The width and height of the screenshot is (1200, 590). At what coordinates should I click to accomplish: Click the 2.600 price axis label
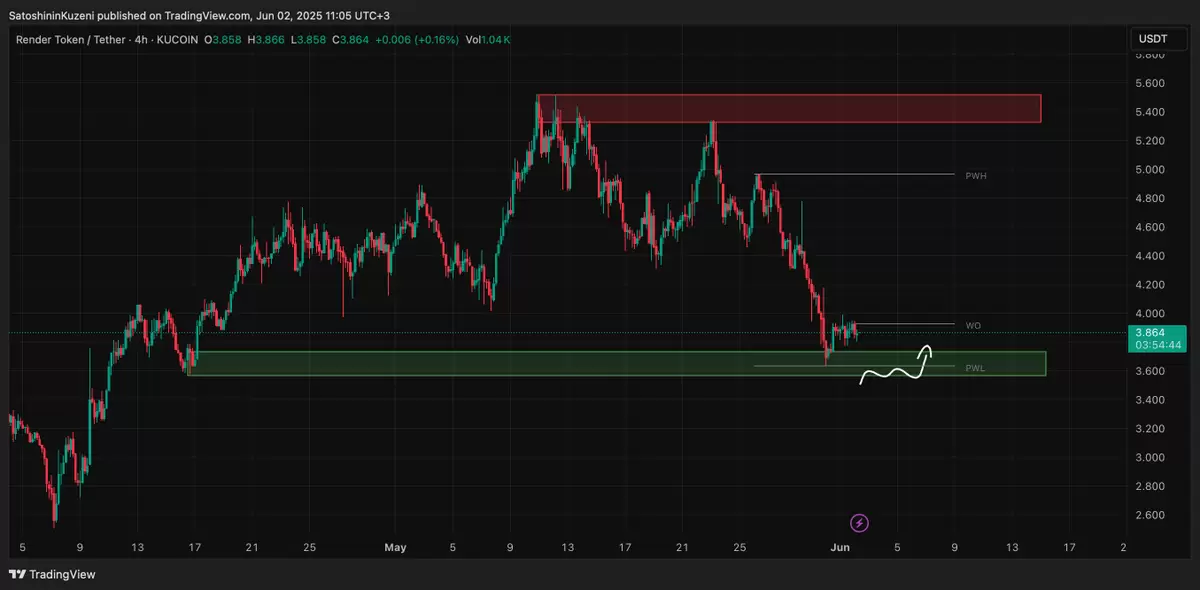pyautogui.click(x=1150, y=515)
